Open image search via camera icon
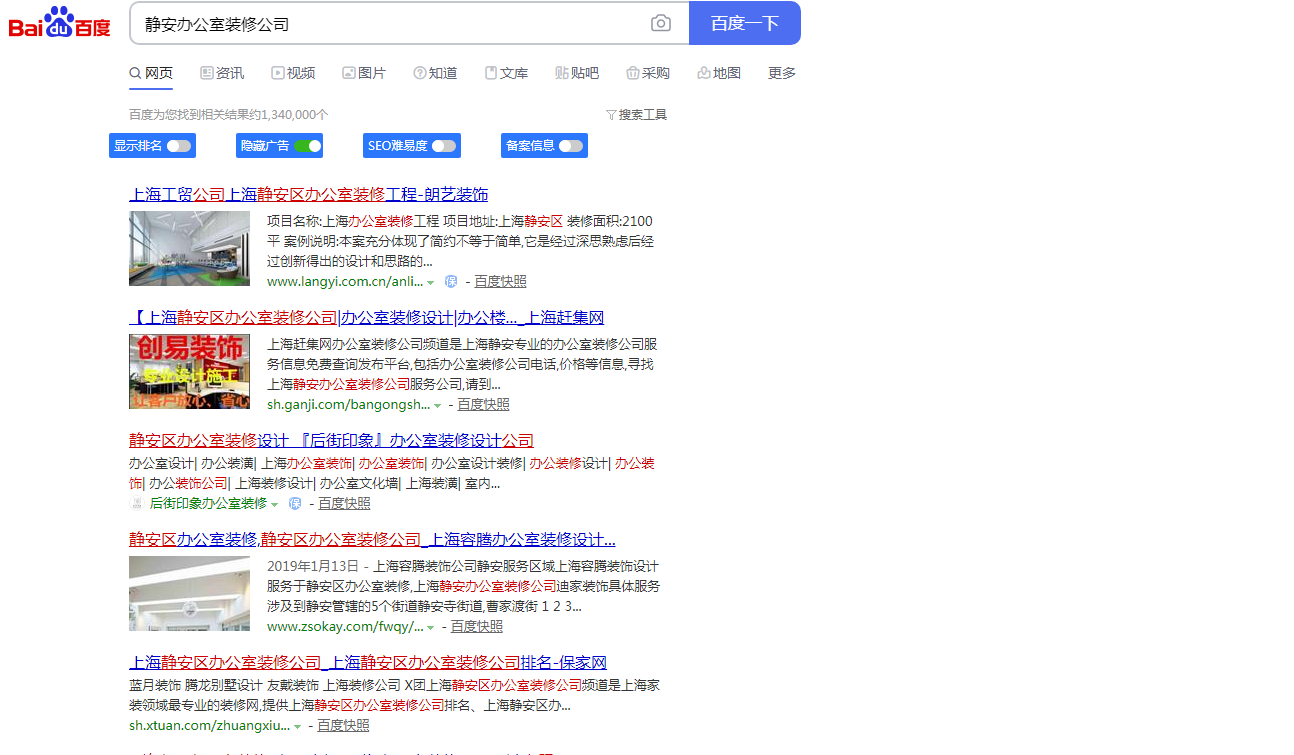 click(x=661, y=23)
